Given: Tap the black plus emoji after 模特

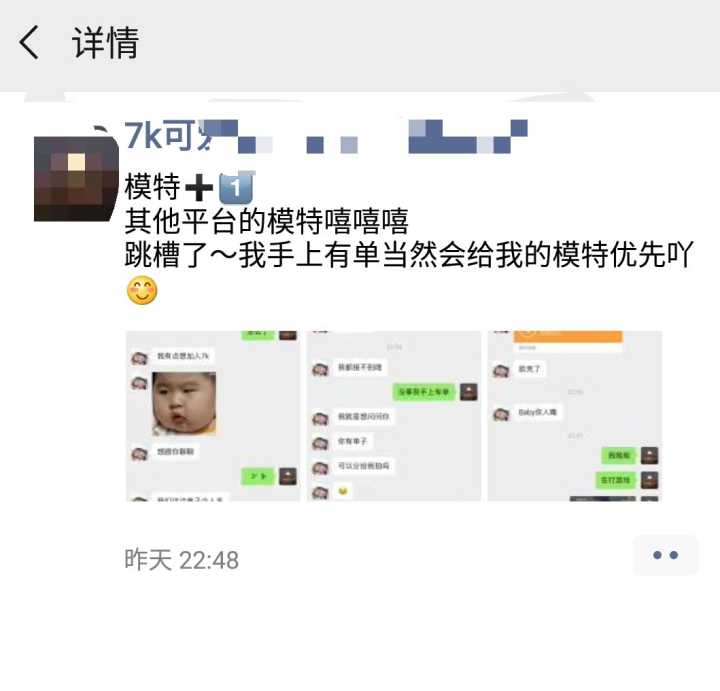Looking at the screenshot, I should [x=199, y=187].
